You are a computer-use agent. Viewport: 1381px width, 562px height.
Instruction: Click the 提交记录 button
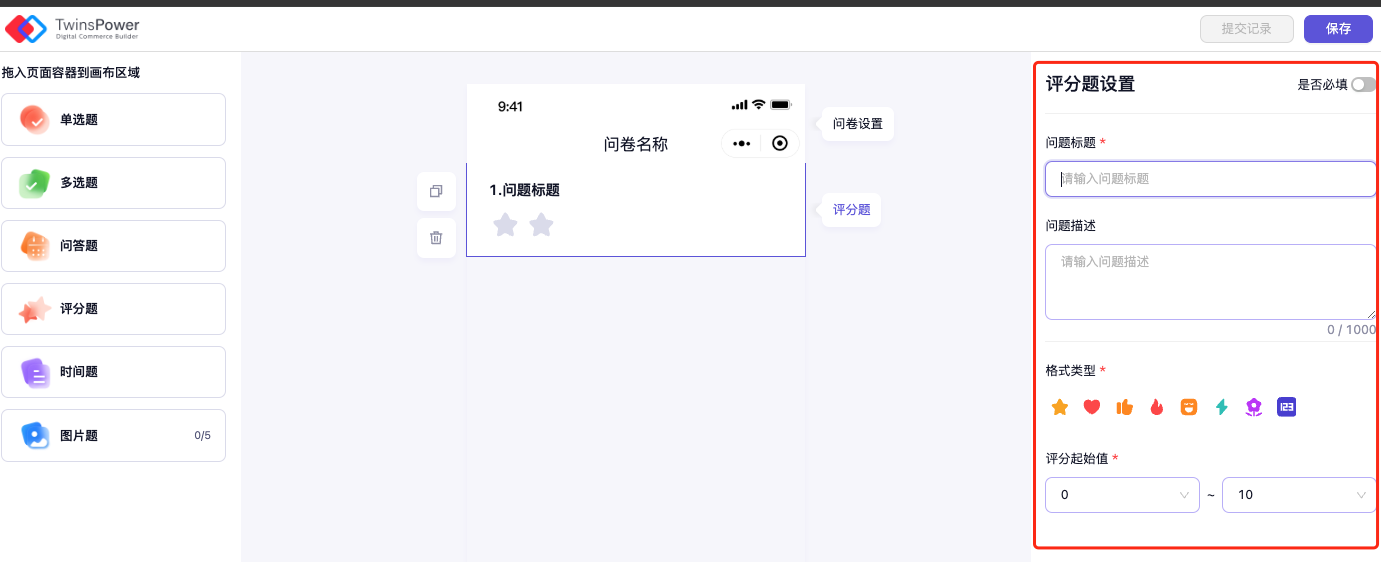1246,29
